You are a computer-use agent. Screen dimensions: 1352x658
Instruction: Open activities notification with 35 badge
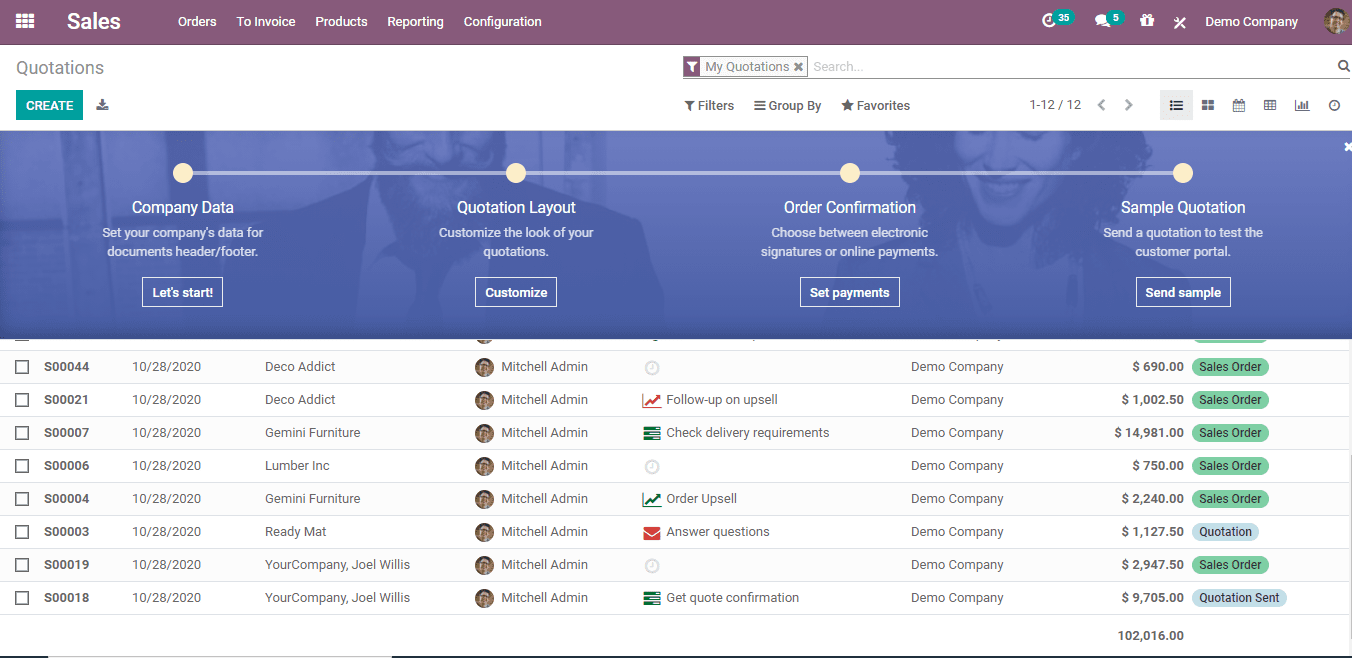pyautogui.click(x=1049, y=21)
